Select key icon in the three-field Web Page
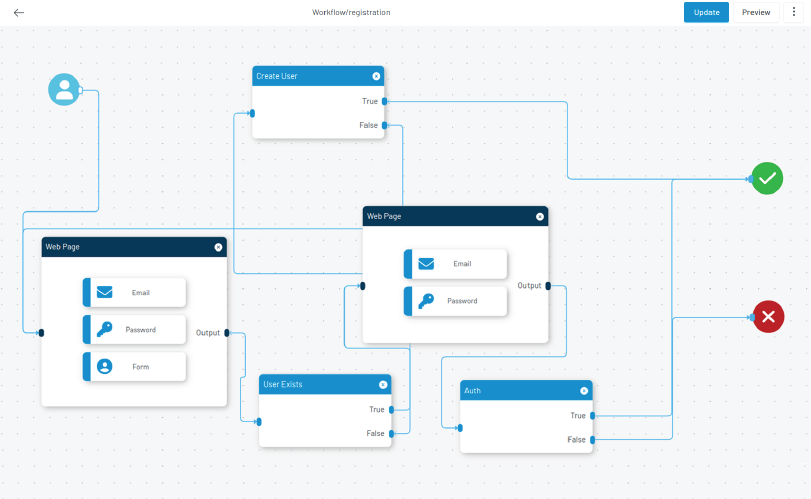 (104, 329)
